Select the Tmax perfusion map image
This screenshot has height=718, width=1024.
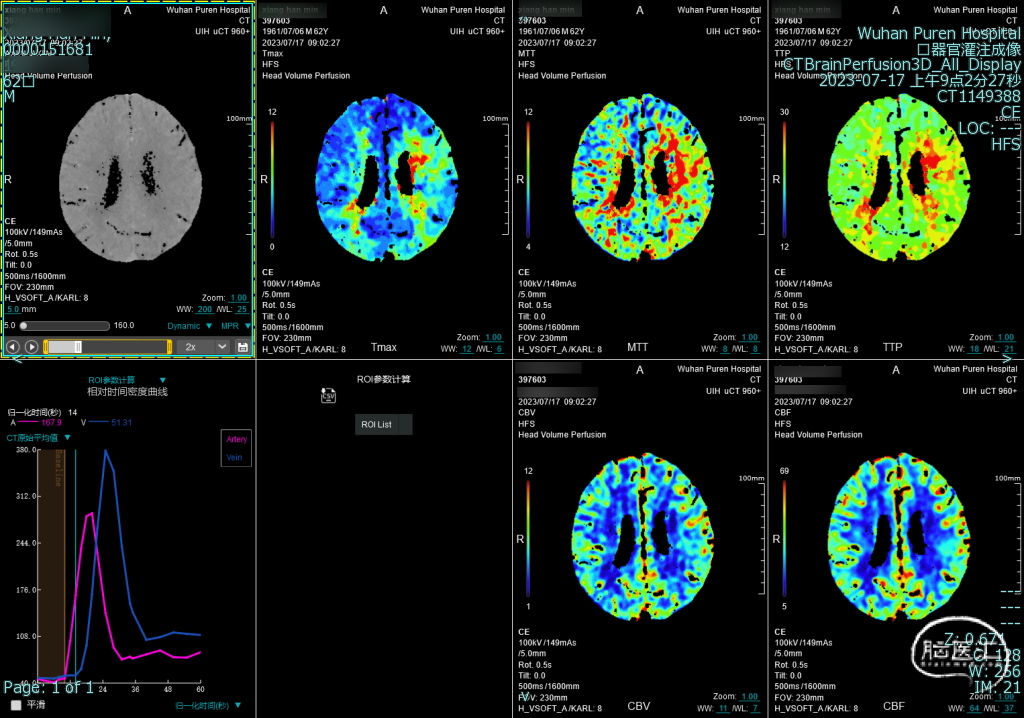click(x=387, y=178)
